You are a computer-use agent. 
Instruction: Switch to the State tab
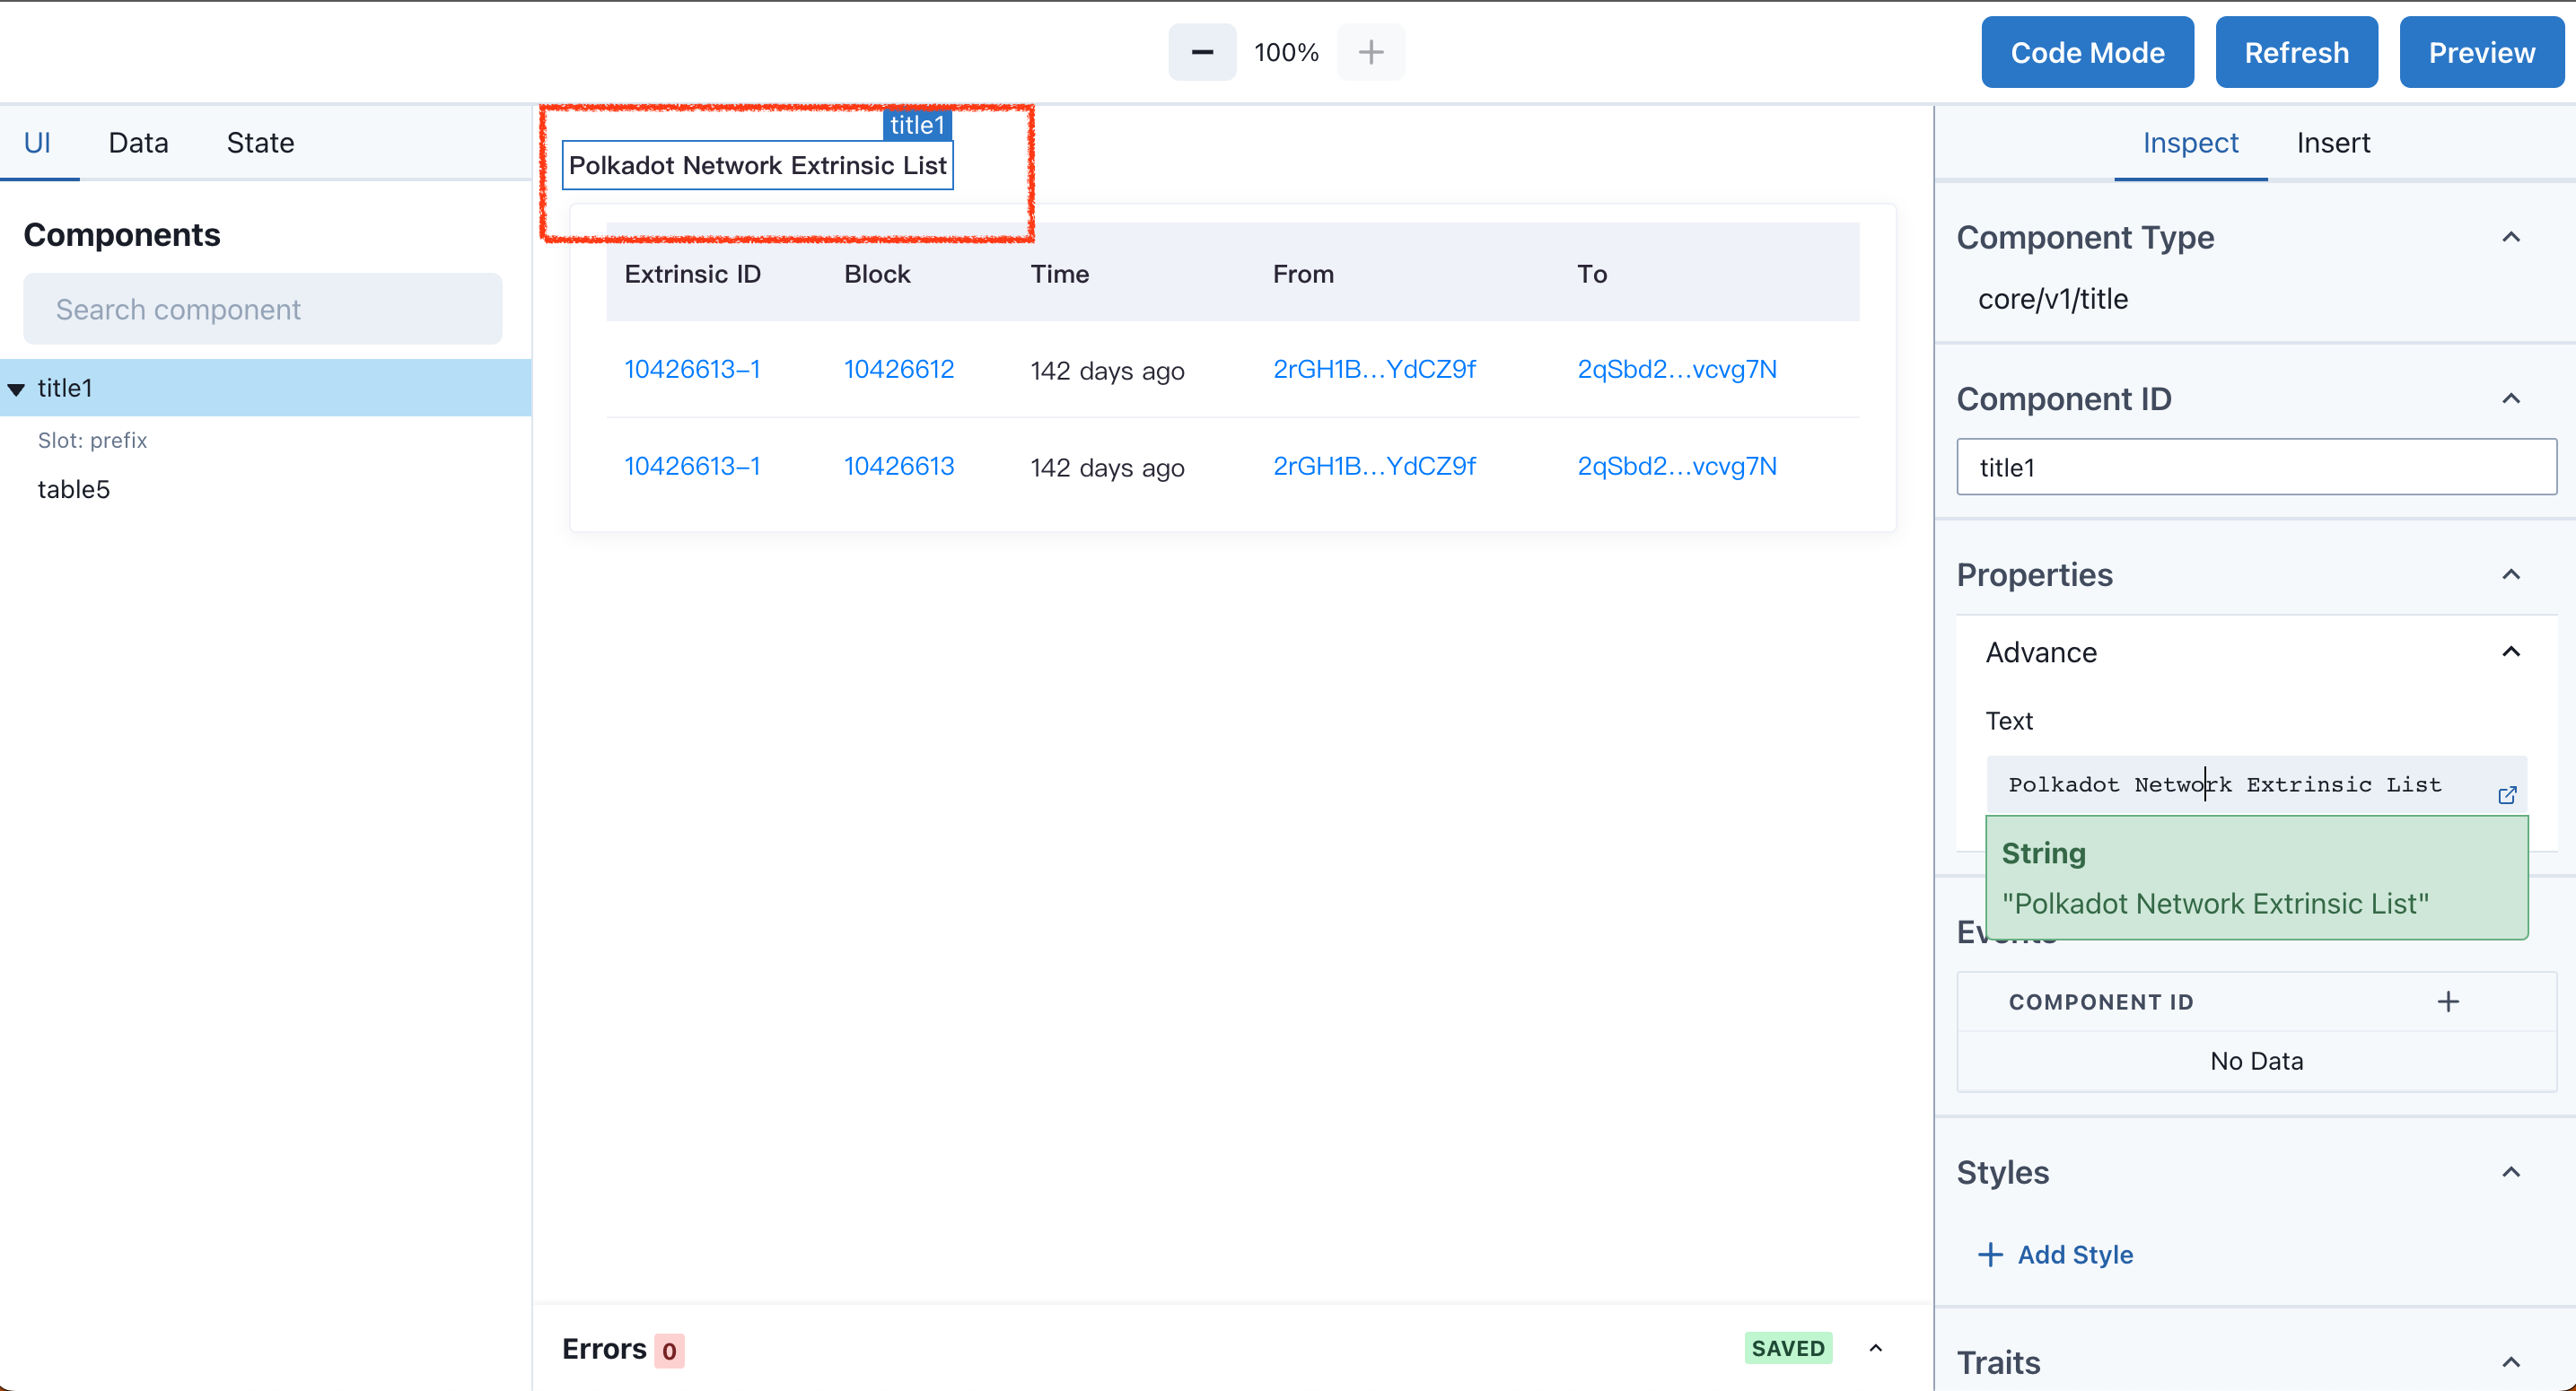point(260,142)
